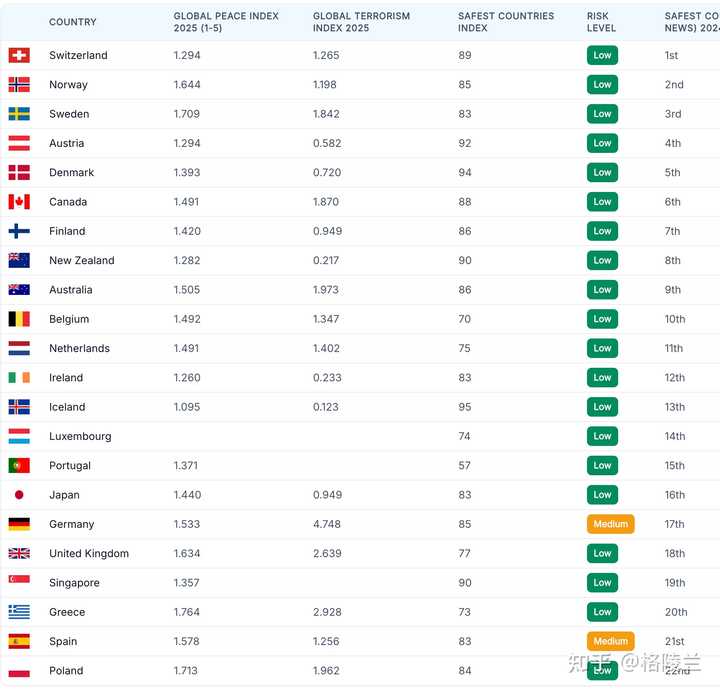The width and height of the screenshot is (720, 692).
Task: Click the Iceland flag icon
Action: coord(19,407)
